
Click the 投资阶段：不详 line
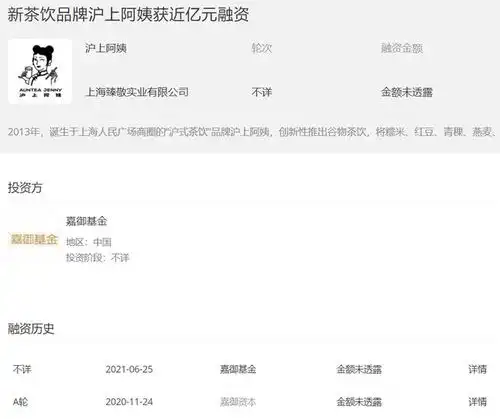[x=97, y=257]
